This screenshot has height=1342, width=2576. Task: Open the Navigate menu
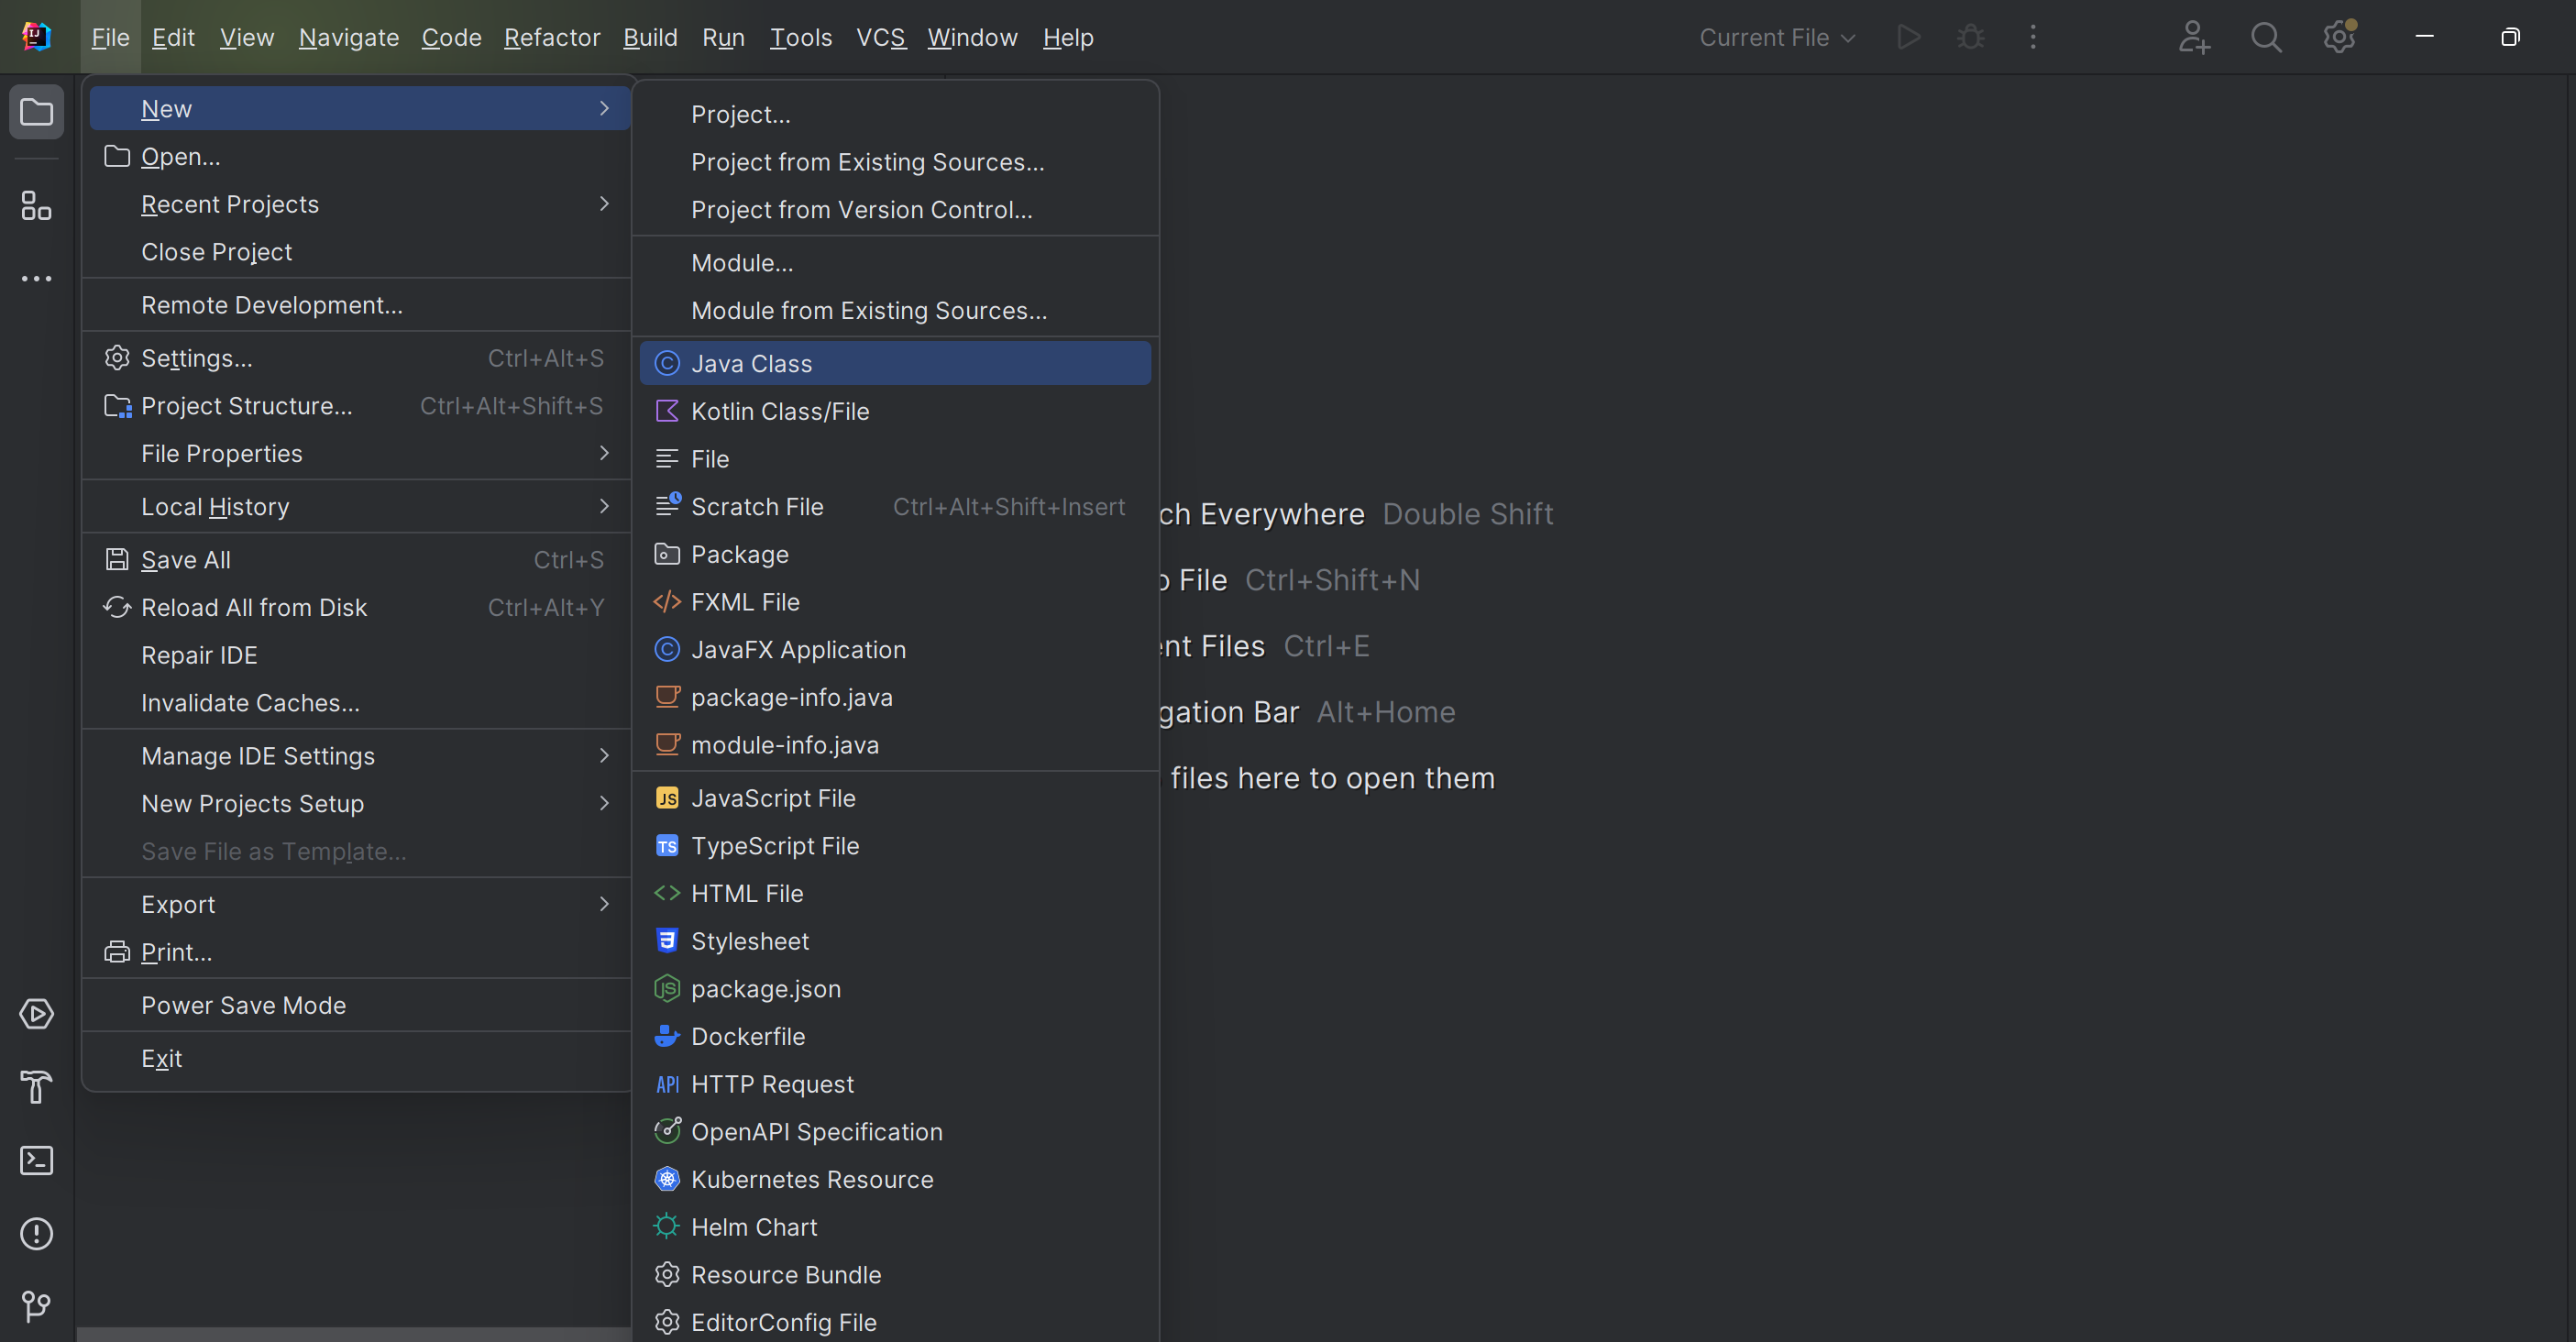point(349,37)
